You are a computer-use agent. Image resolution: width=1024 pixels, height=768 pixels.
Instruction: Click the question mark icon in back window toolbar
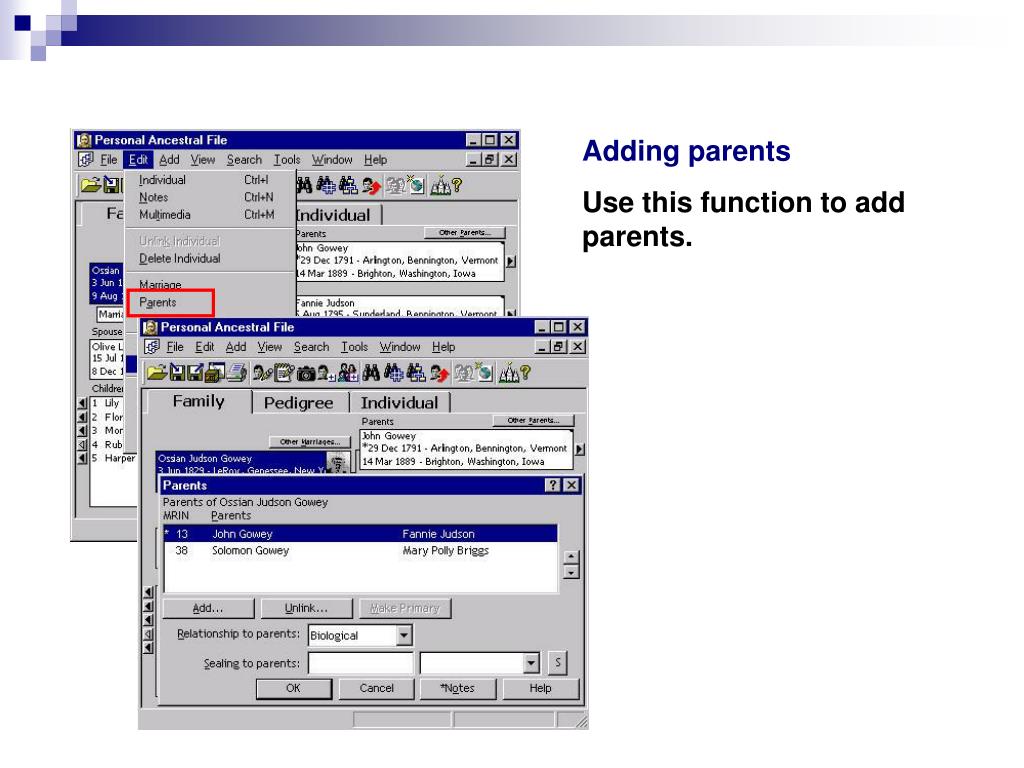456,185
